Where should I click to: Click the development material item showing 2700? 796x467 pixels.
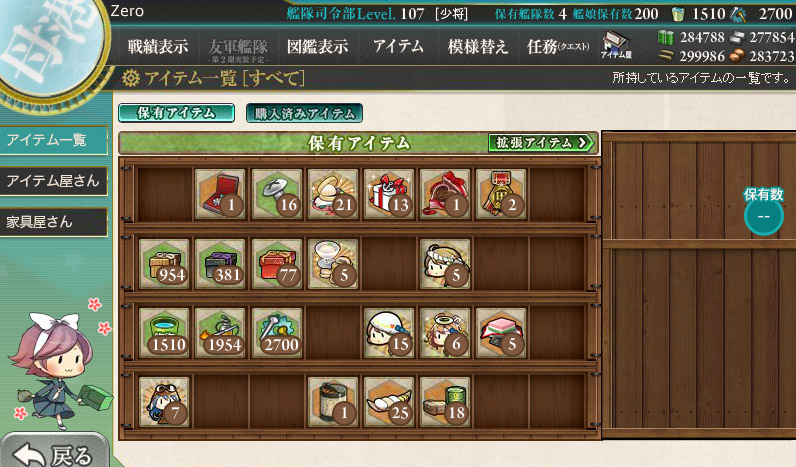[x=277, y=333]
